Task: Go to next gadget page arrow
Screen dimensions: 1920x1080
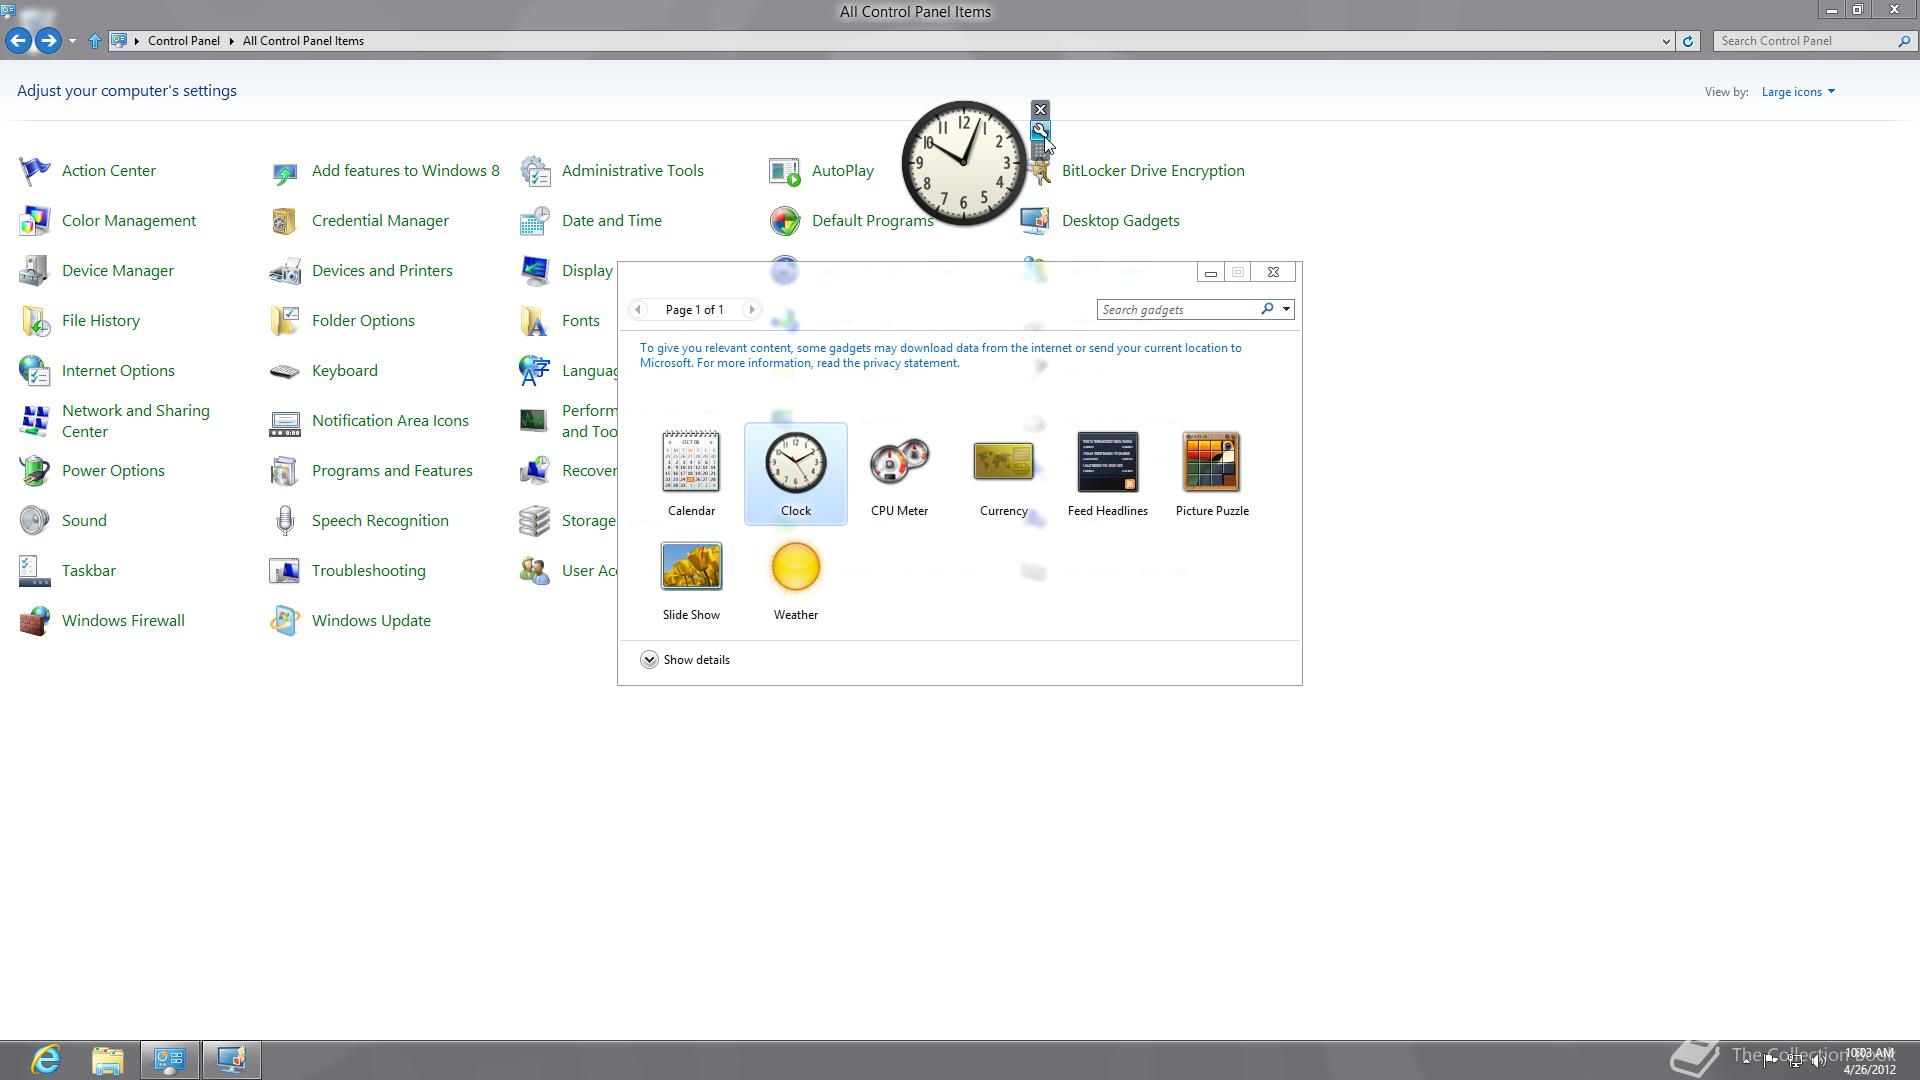Action: (x=752, y=310)
